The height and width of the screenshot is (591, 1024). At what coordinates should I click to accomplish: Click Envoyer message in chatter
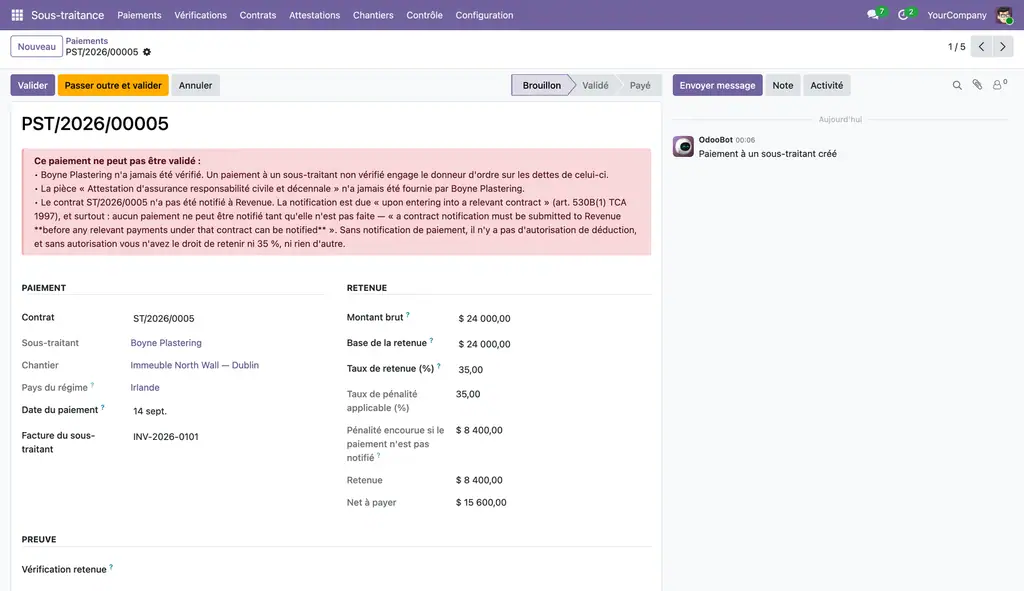point(717,86)
